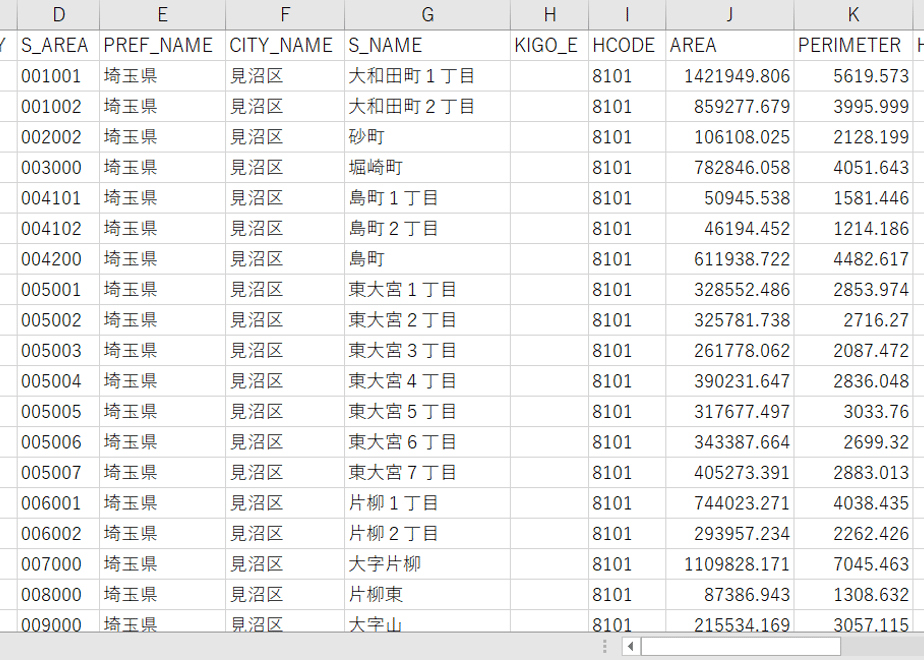Image resolution: width=924 pixels, height=660 pixels.
Task: Select HCODE cell in 大和田町１丁目 row
Action: click(627, 76)
